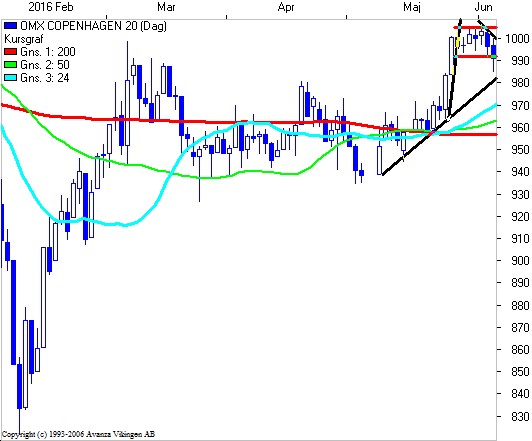532x441 pixels.
Task: Click the 920 price axis value
Action: point(520,216)
